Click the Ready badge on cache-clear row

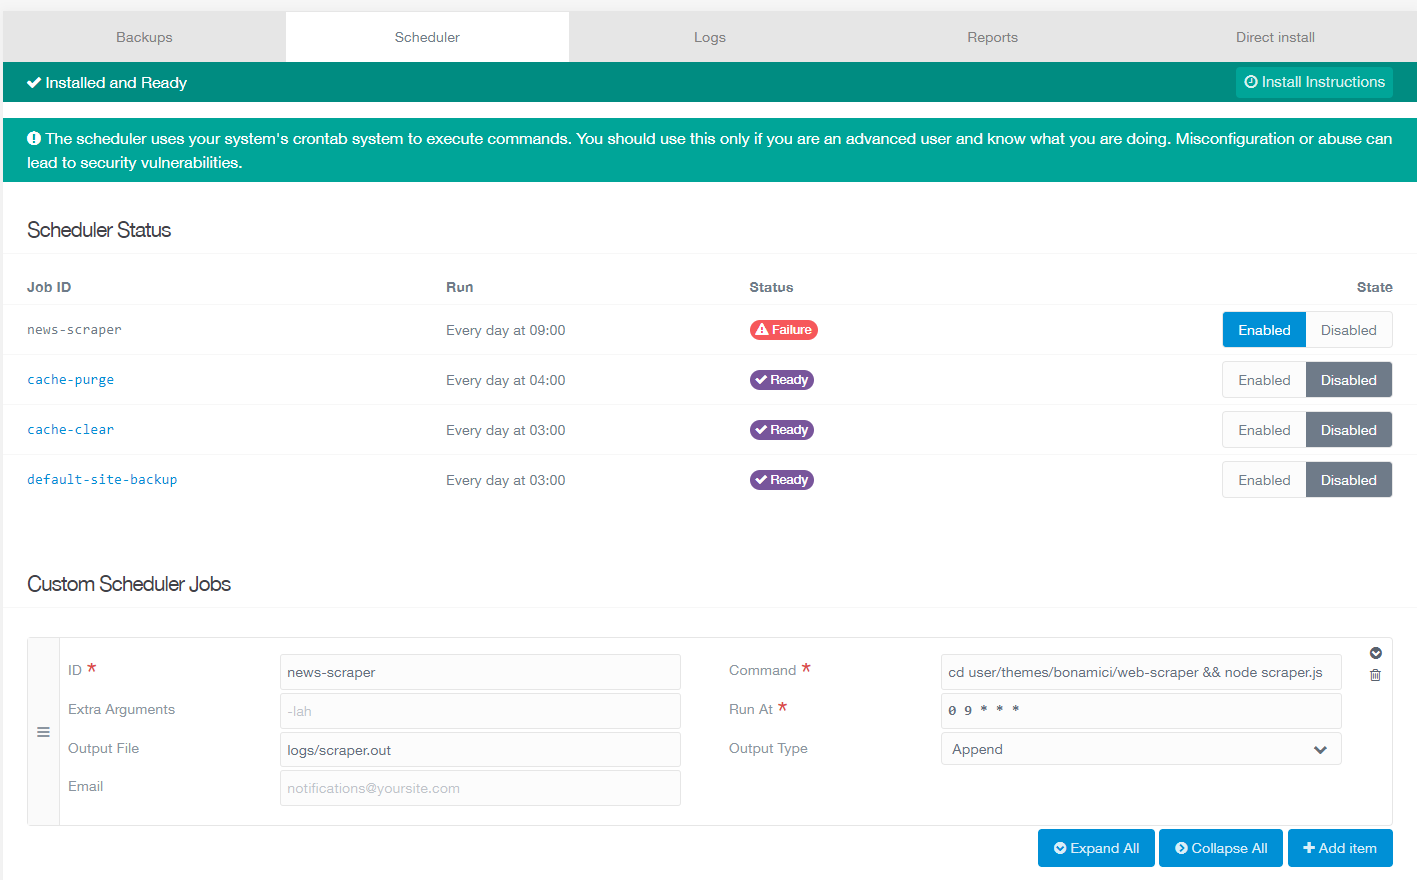tap(782, 430)
